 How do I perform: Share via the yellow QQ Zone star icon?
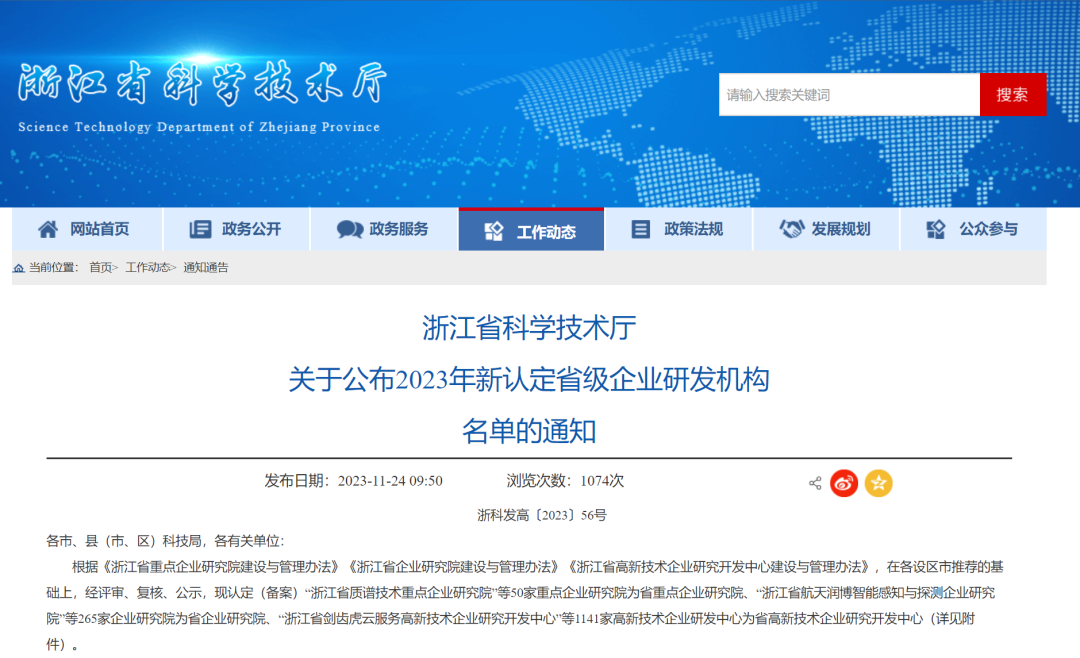[878, 483]
